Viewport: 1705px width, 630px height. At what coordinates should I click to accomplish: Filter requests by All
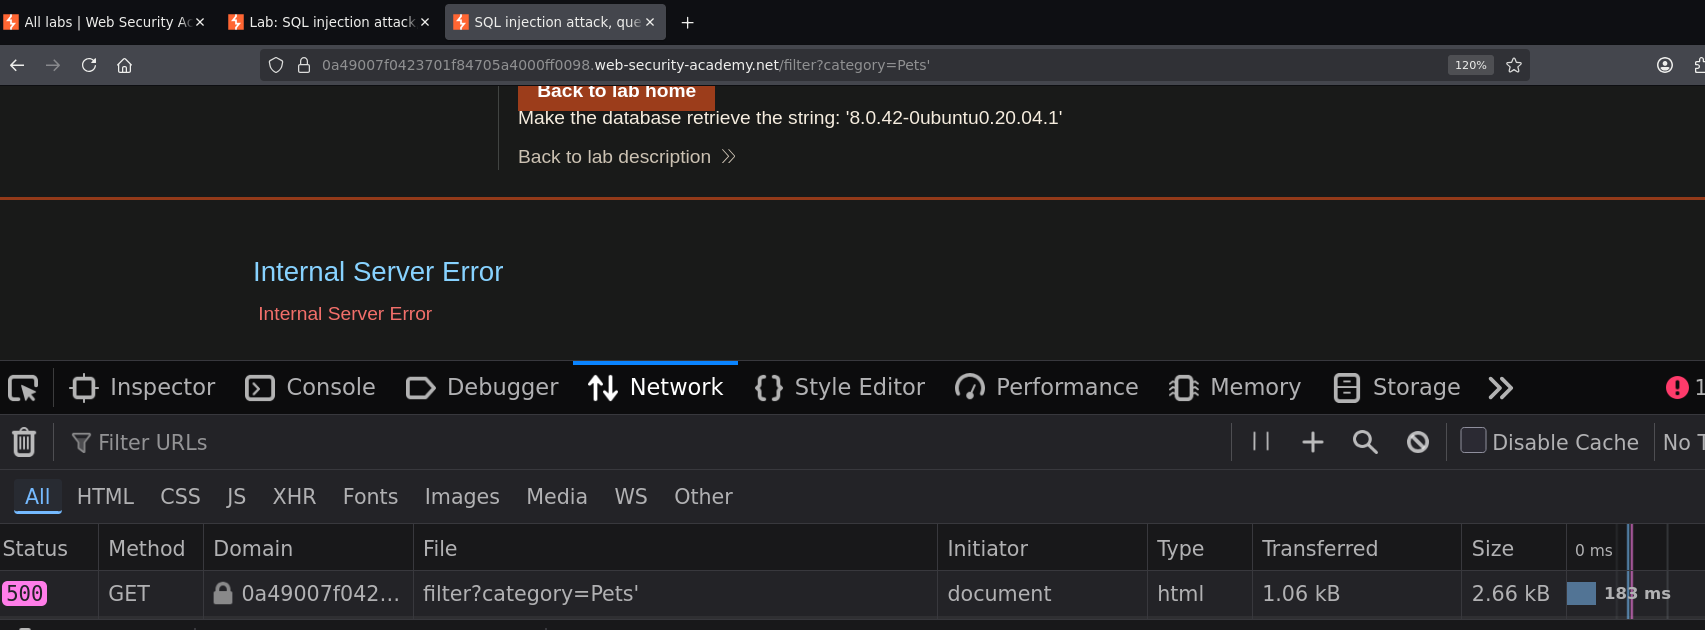pos(38,497)
